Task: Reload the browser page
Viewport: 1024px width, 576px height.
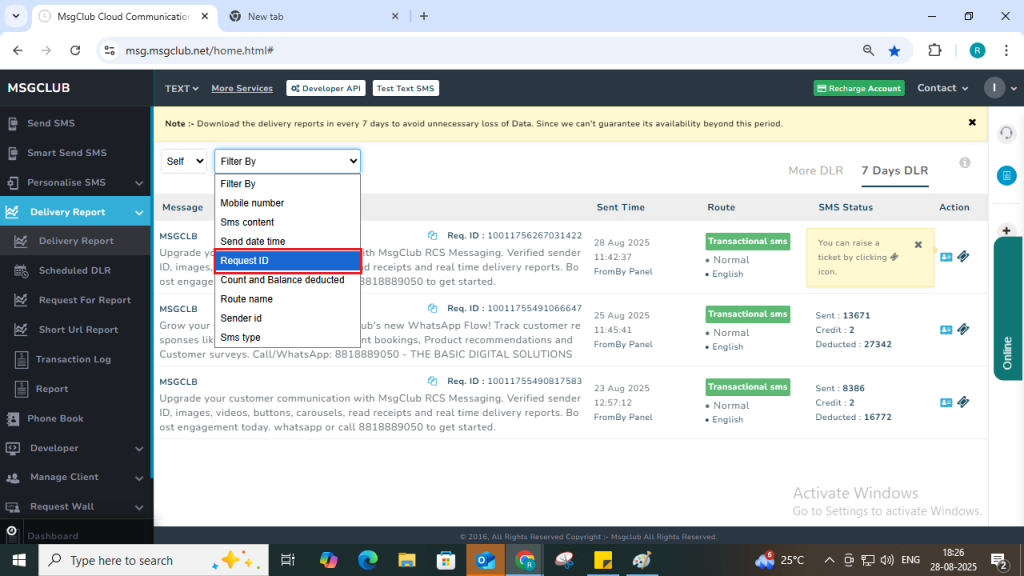Action: 75,50
